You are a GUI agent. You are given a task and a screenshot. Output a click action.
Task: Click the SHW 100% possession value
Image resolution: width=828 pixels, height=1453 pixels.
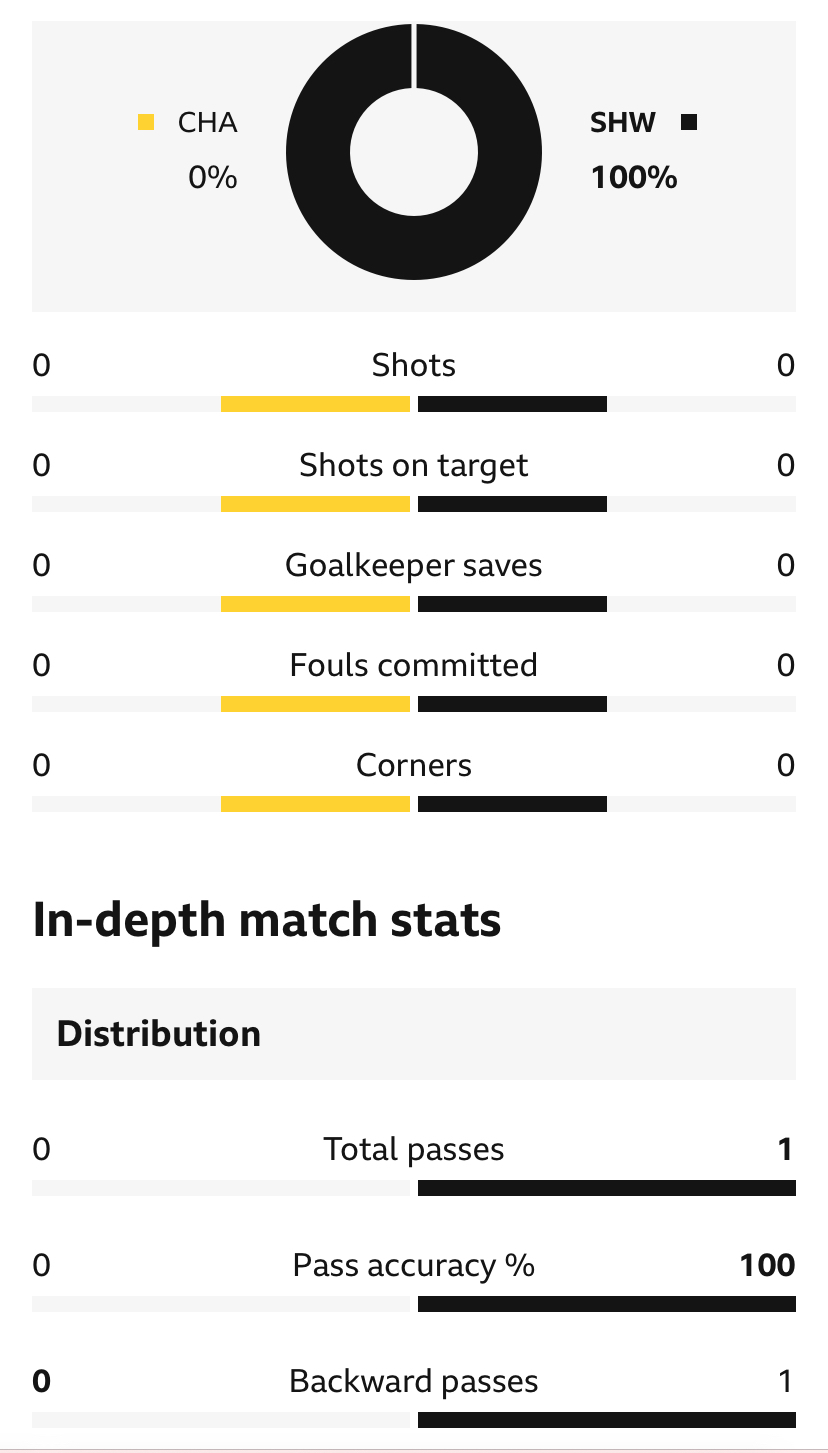pyautogui.click(x=634, y=178)
